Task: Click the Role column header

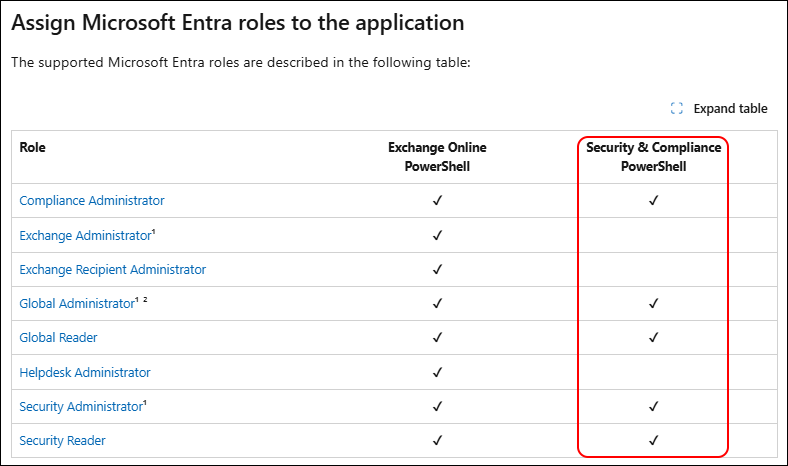Action: (33, 147)
